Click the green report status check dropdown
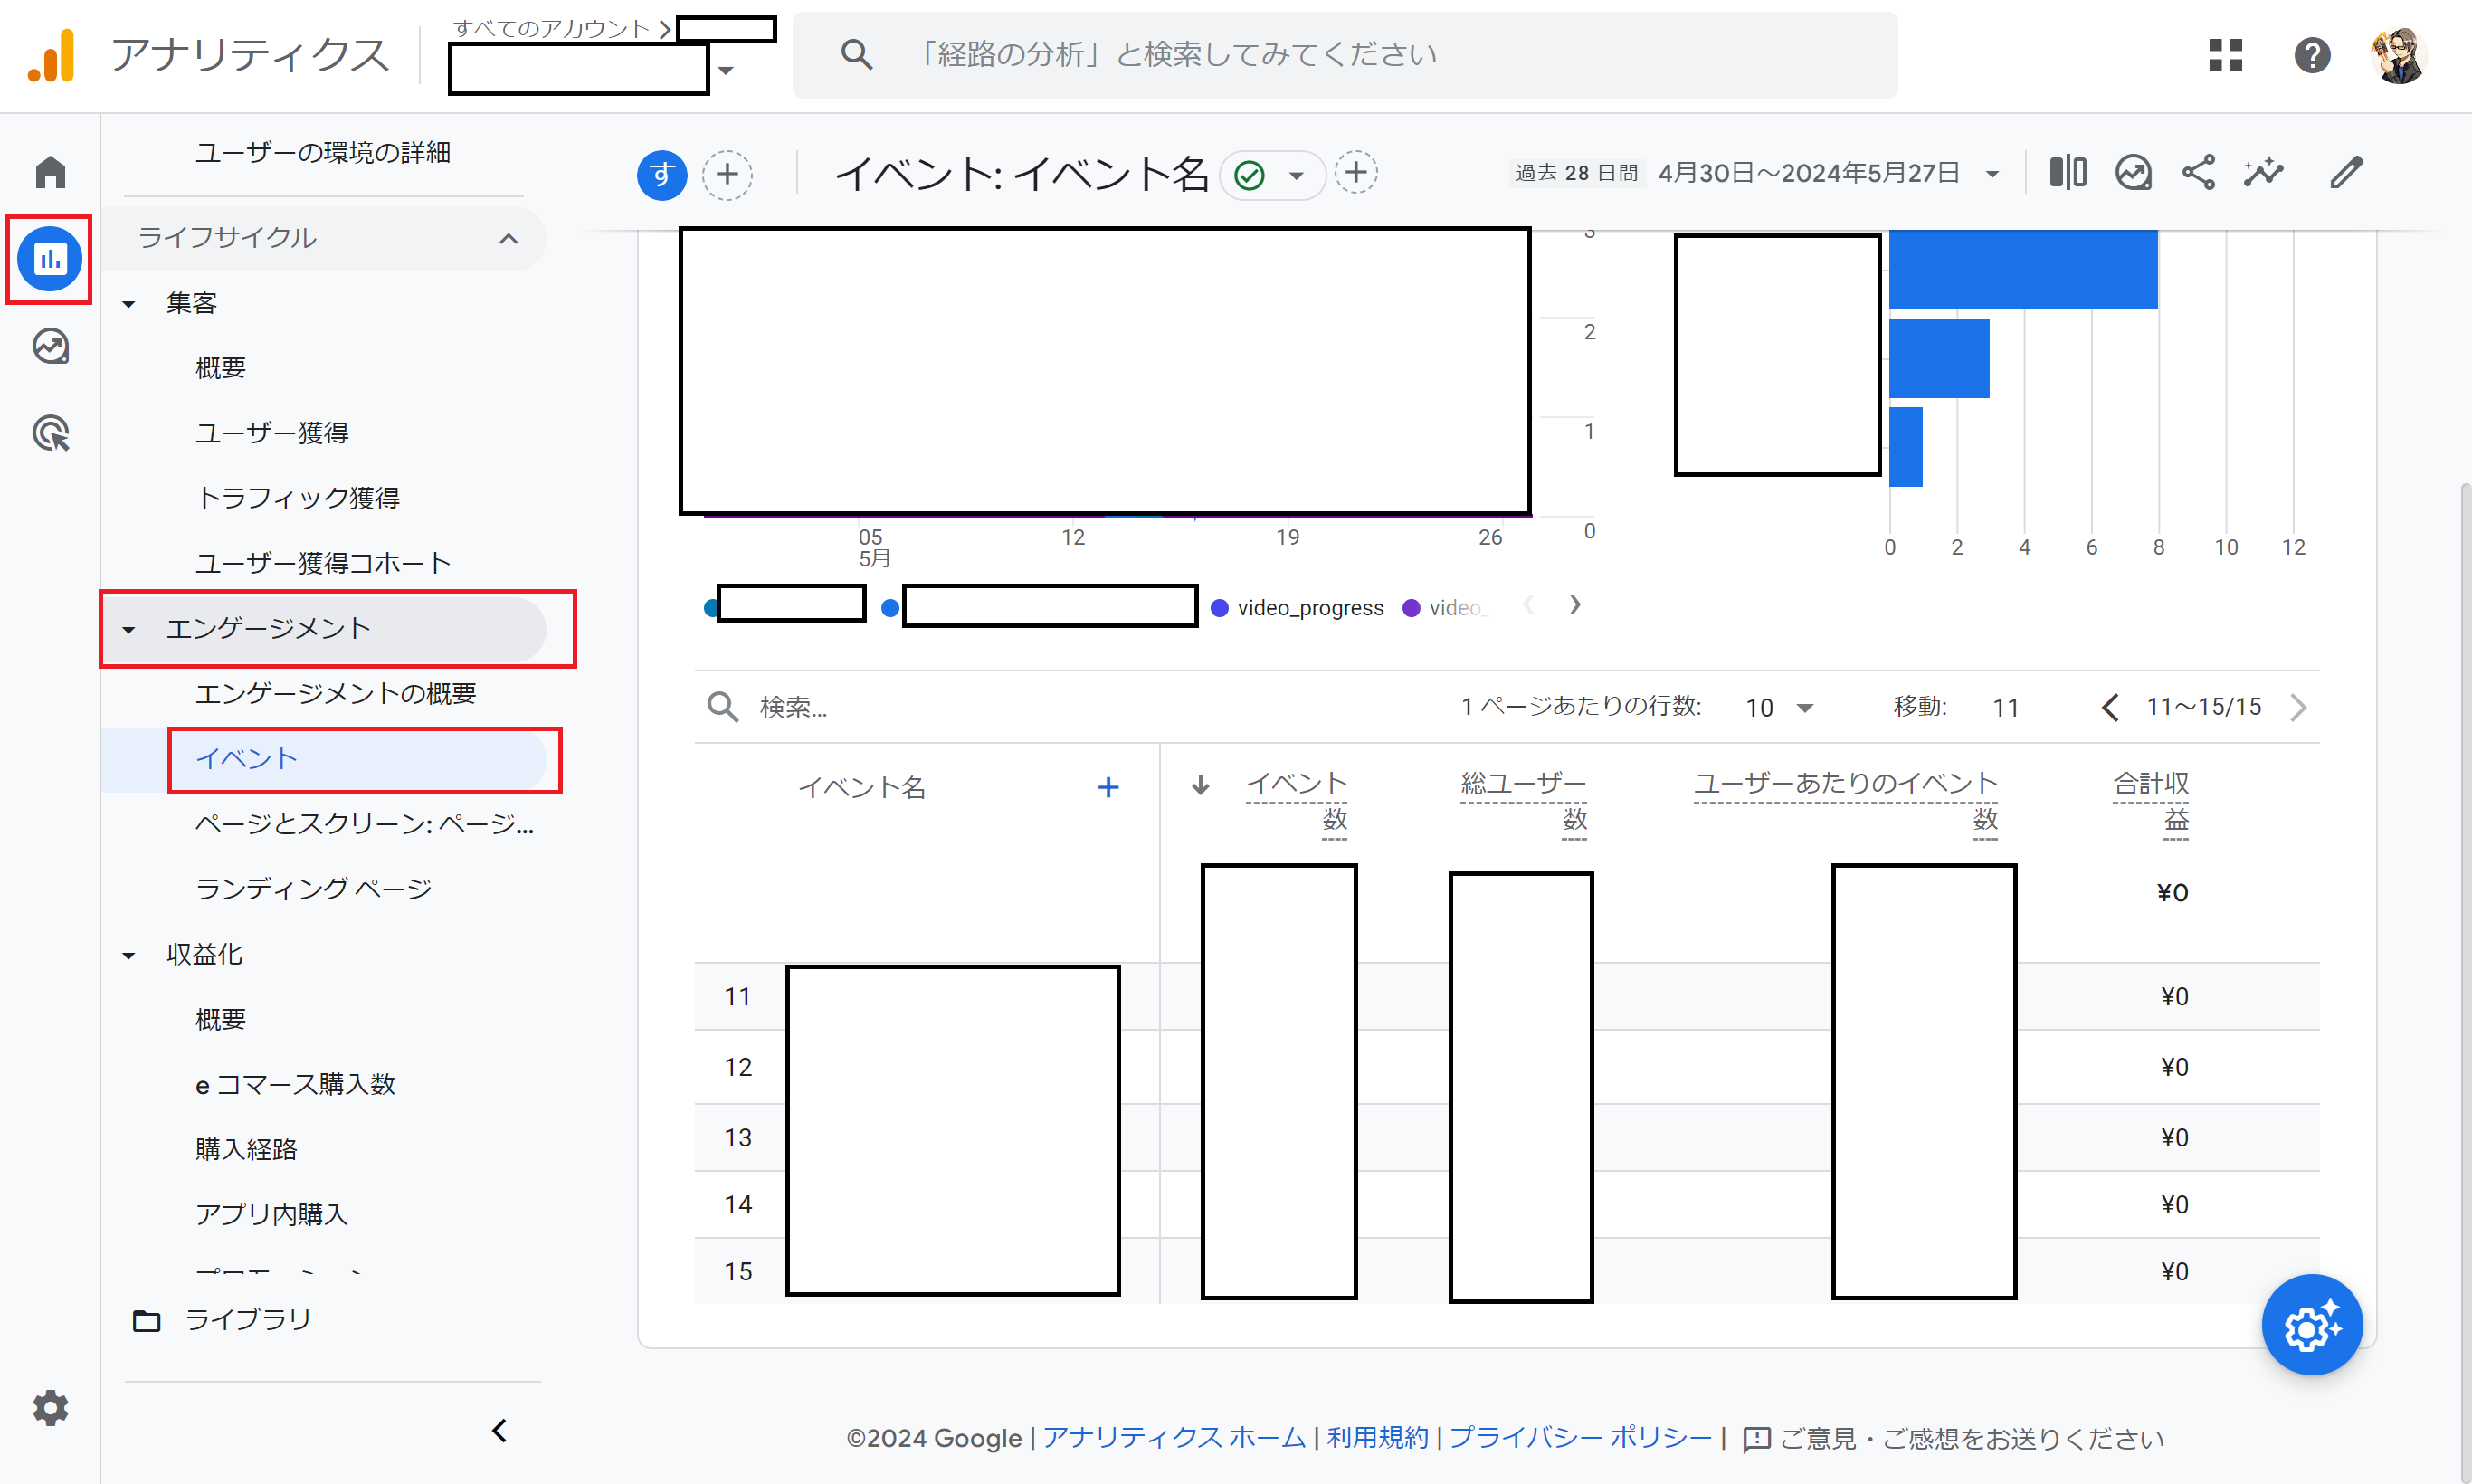 tap(1272, 176)
